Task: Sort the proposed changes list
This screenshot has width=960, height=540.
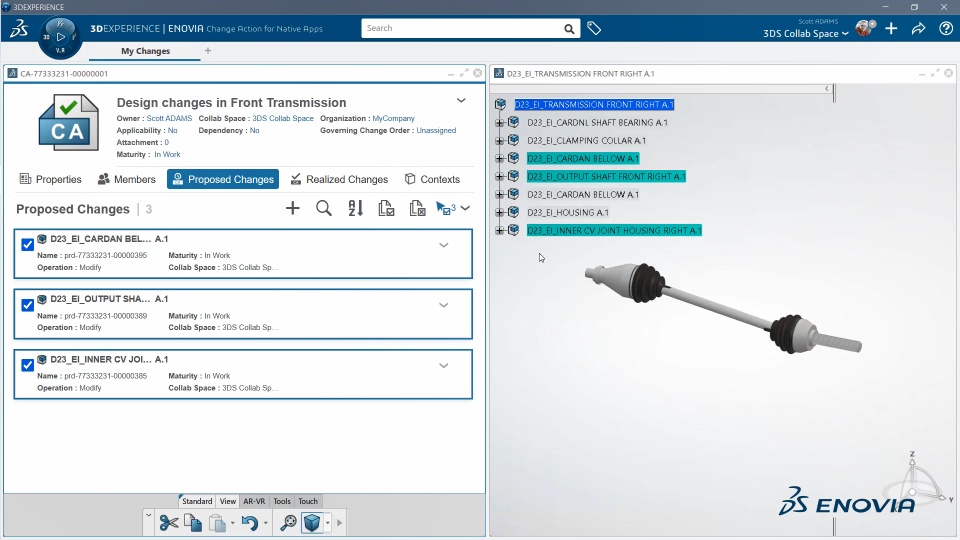Action: [x=355, y=208]
